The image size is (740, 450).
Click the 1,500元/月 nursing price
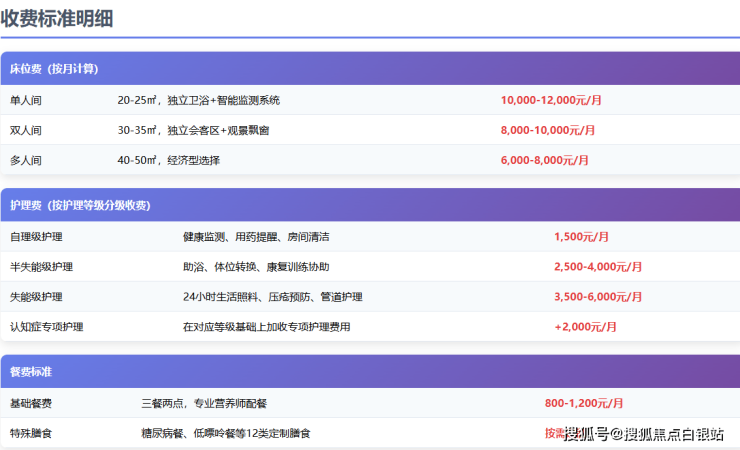[581, 237]
